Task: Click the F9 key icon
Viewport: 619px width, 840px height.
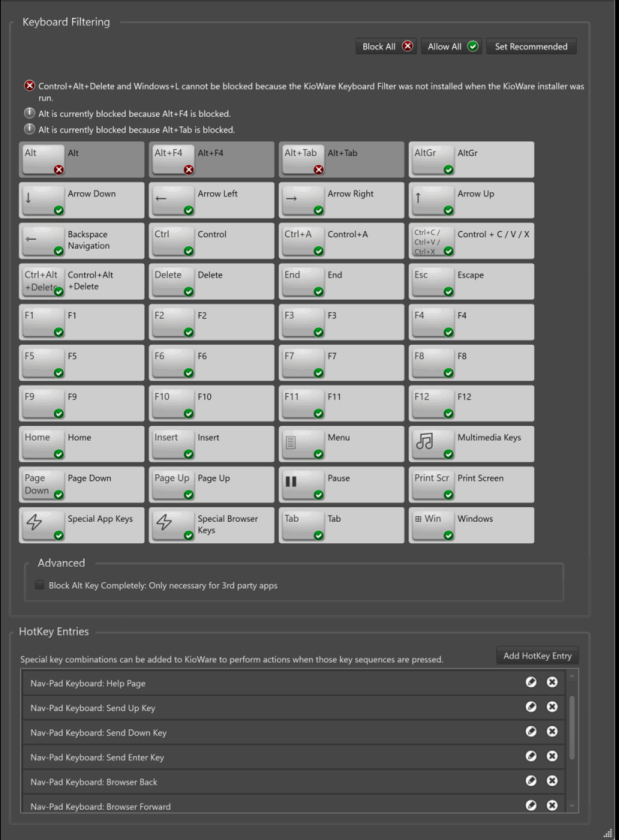Action: [43, 404]
